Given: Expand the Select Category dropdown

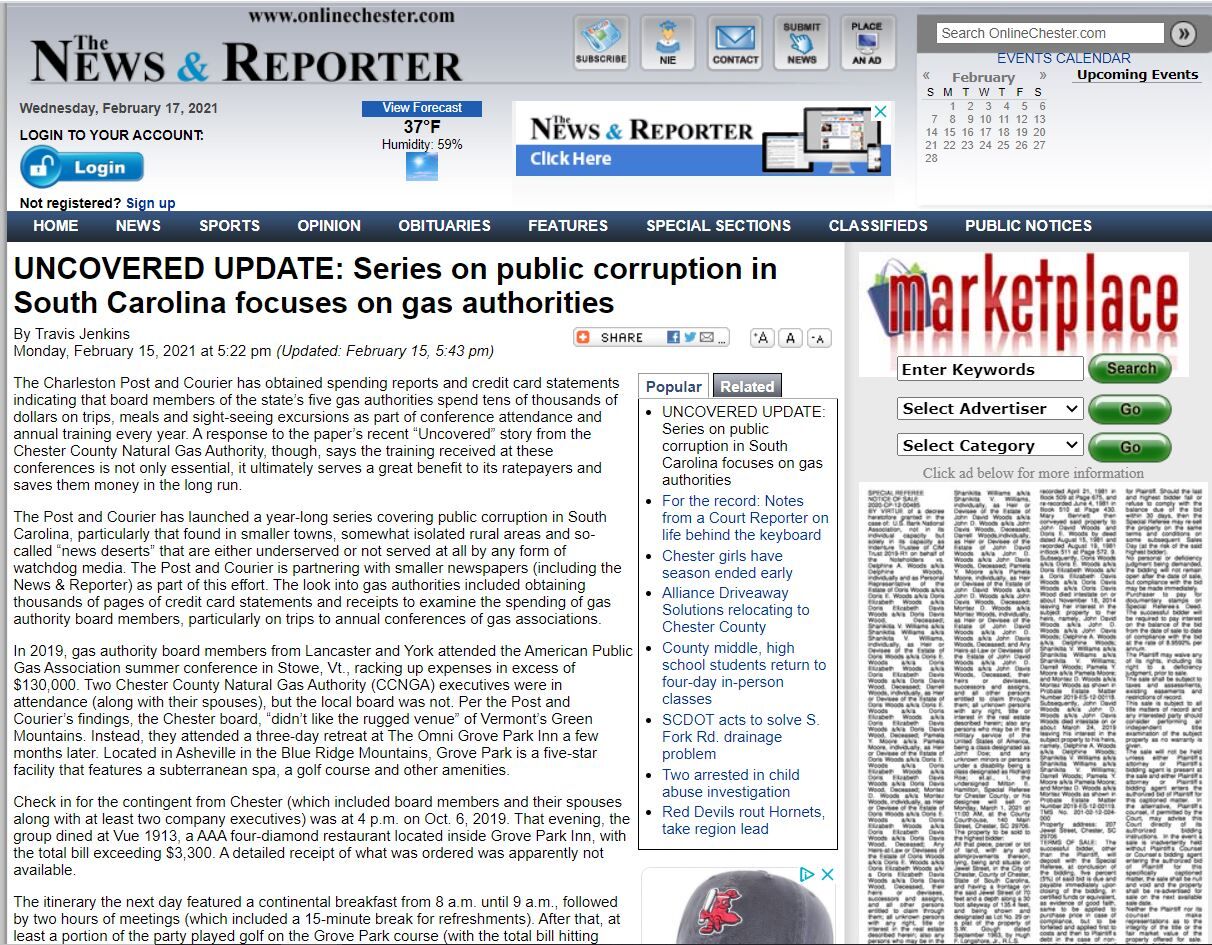Looking at the screenshot, I should [989, 446].
